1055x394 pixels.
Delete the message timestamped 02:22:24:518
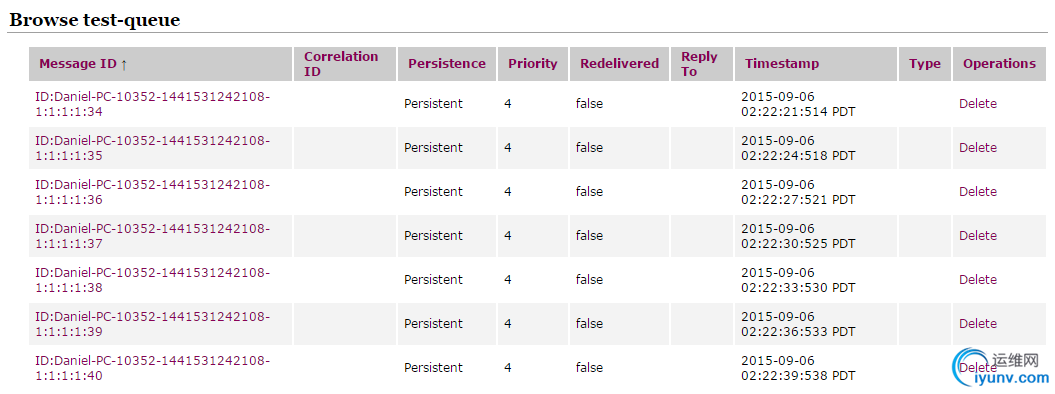978,147
